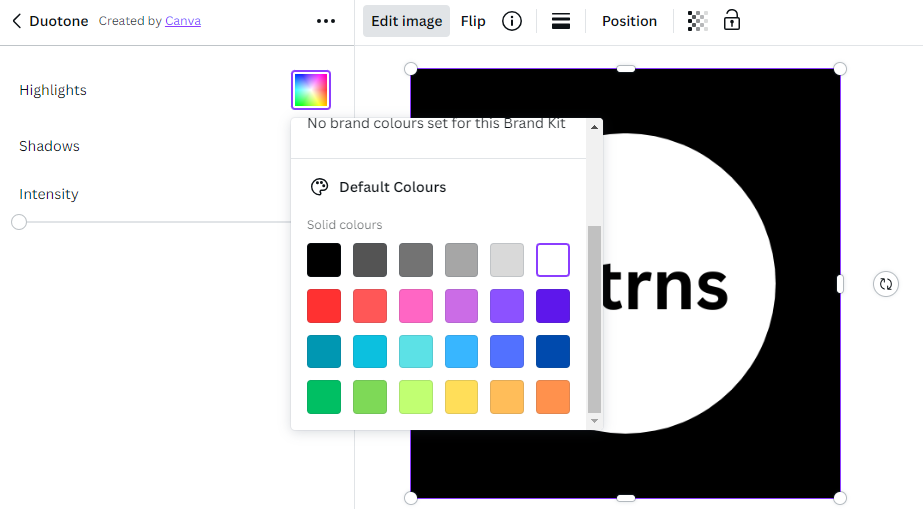Select the deep indigo purple swatch

[x=553, y=305]
